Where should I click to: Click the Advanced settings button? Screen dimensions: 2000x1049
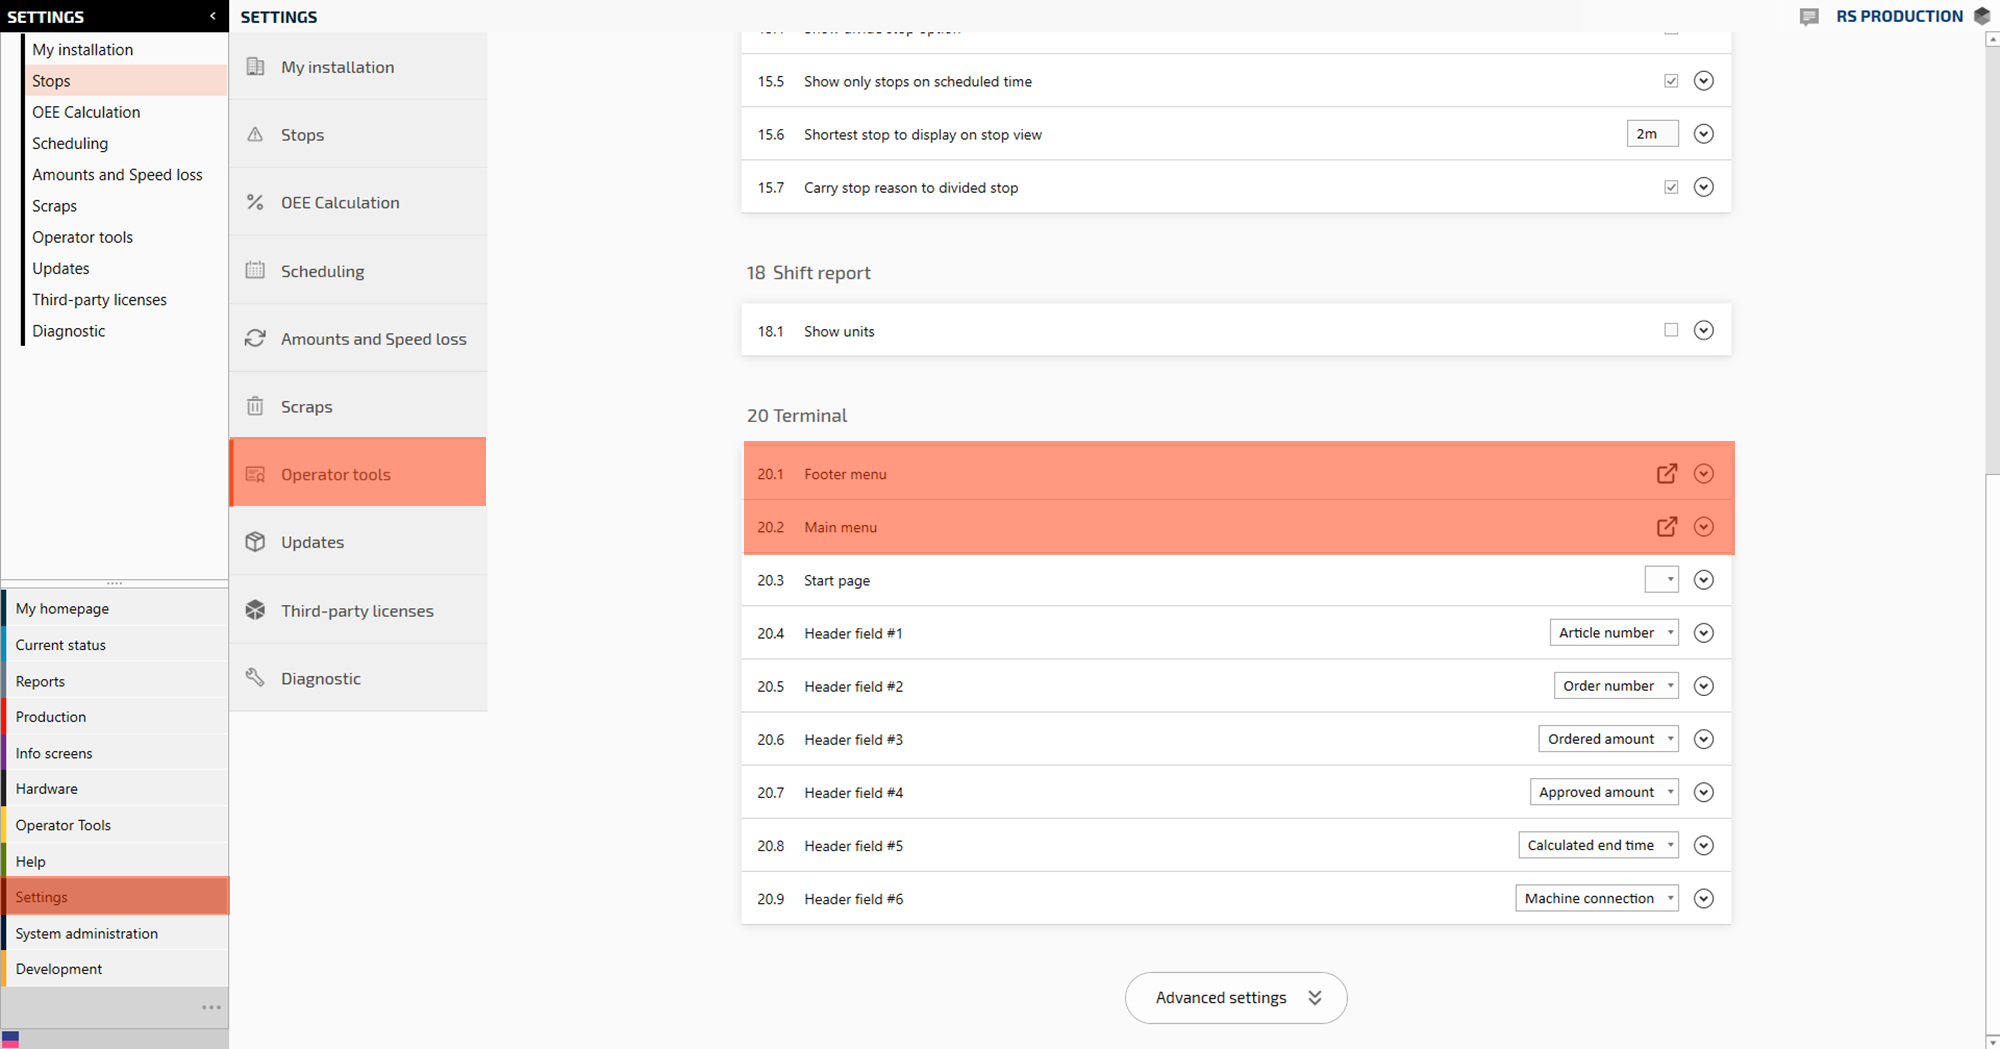point(1236,997)
